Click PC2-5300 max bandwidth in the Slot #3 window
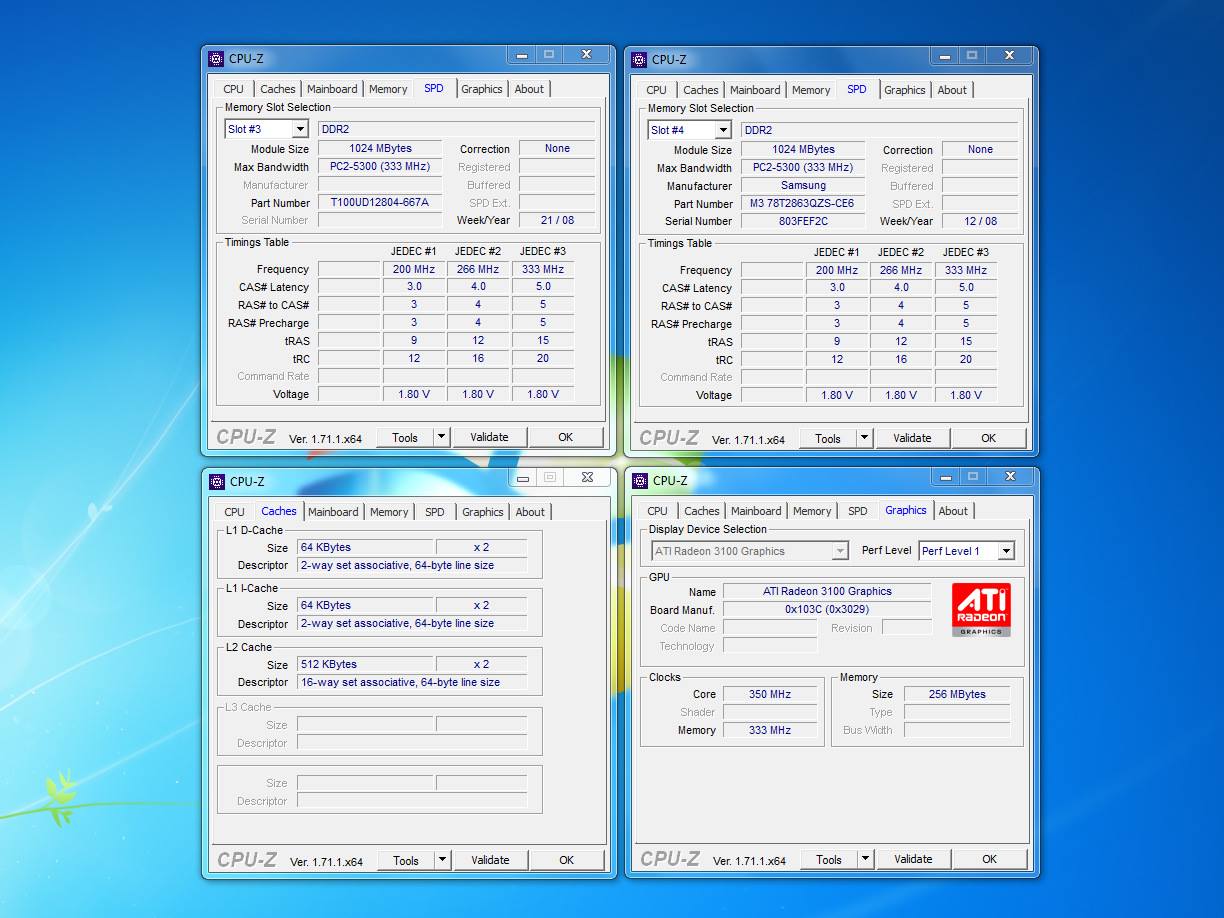 tap(380, 166)
